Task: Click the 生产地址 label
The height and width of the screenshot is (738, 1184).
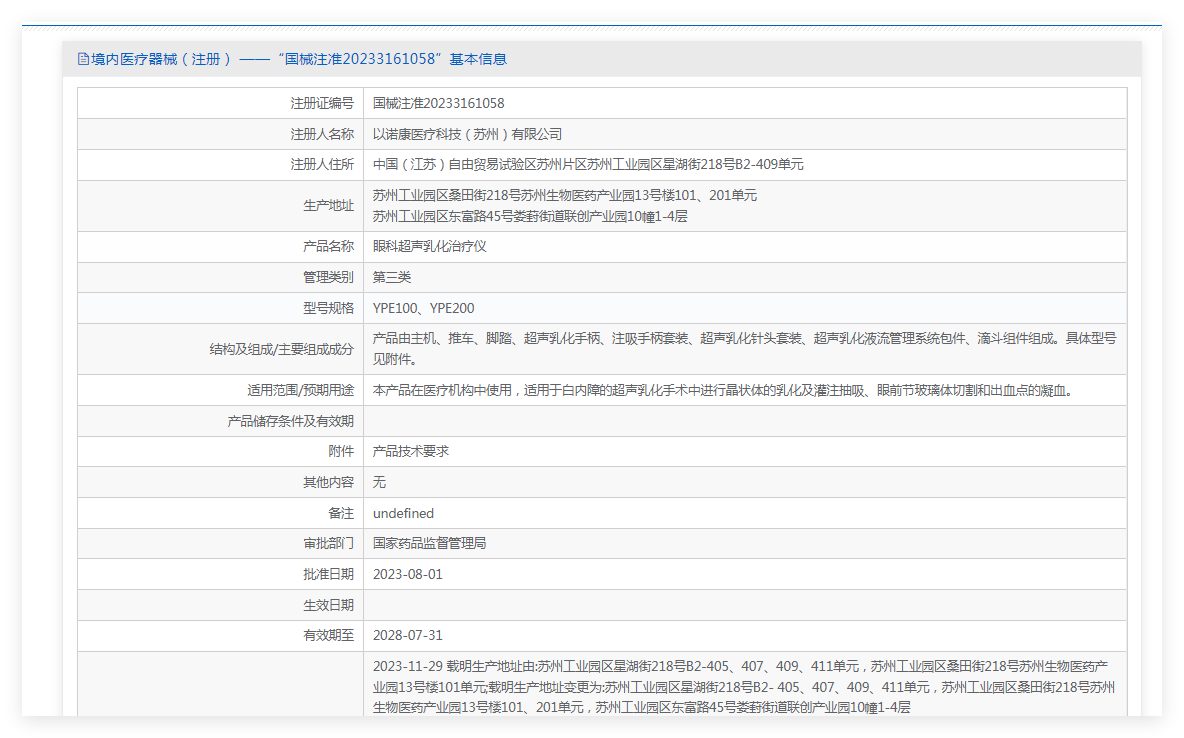Action: click(x=328, y=205)
